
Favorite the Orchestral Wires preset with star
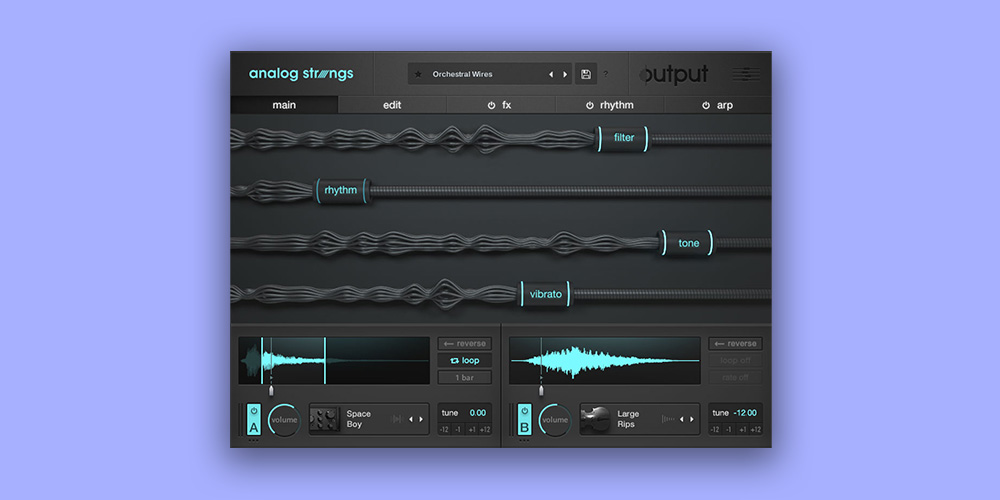[418, 74]
